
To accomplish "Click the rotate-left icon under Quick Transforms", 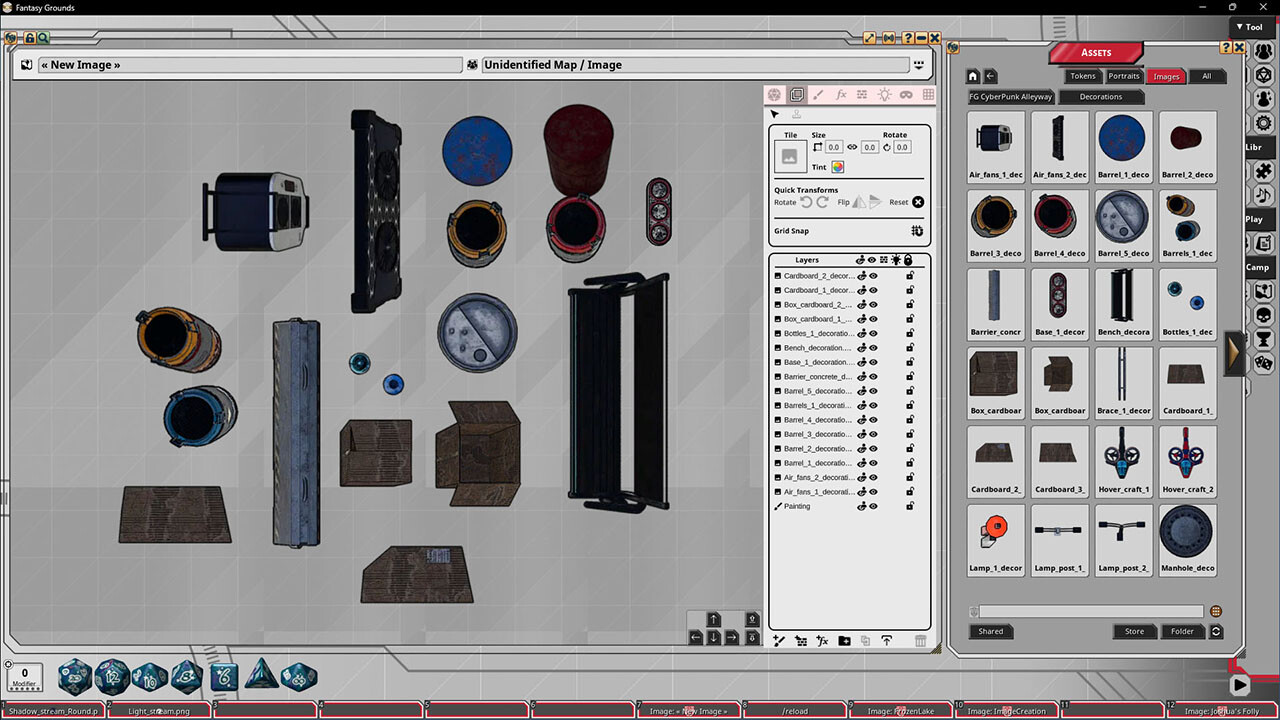I will click(806, 202).
